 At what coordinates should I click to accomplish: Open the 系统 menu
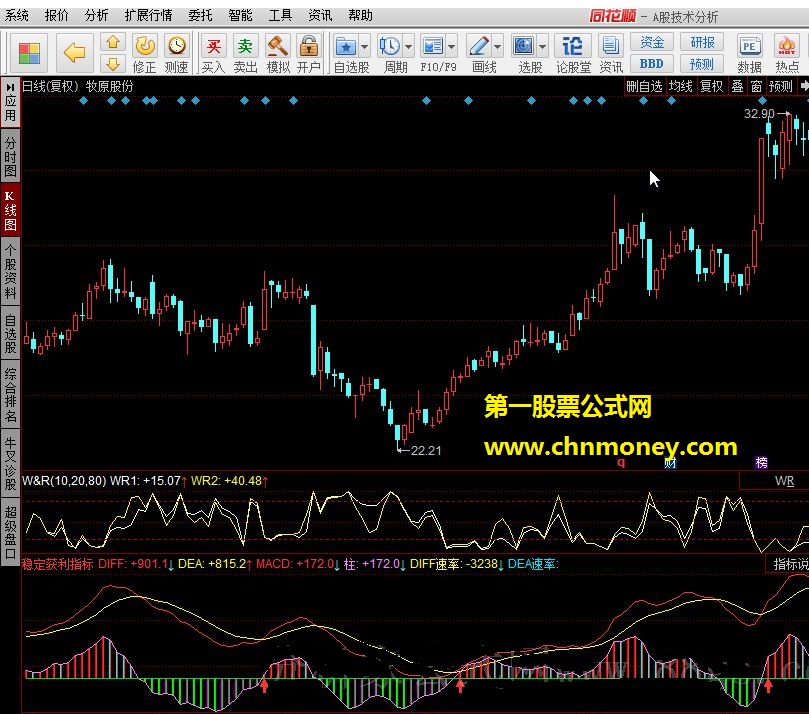(17, 15)
